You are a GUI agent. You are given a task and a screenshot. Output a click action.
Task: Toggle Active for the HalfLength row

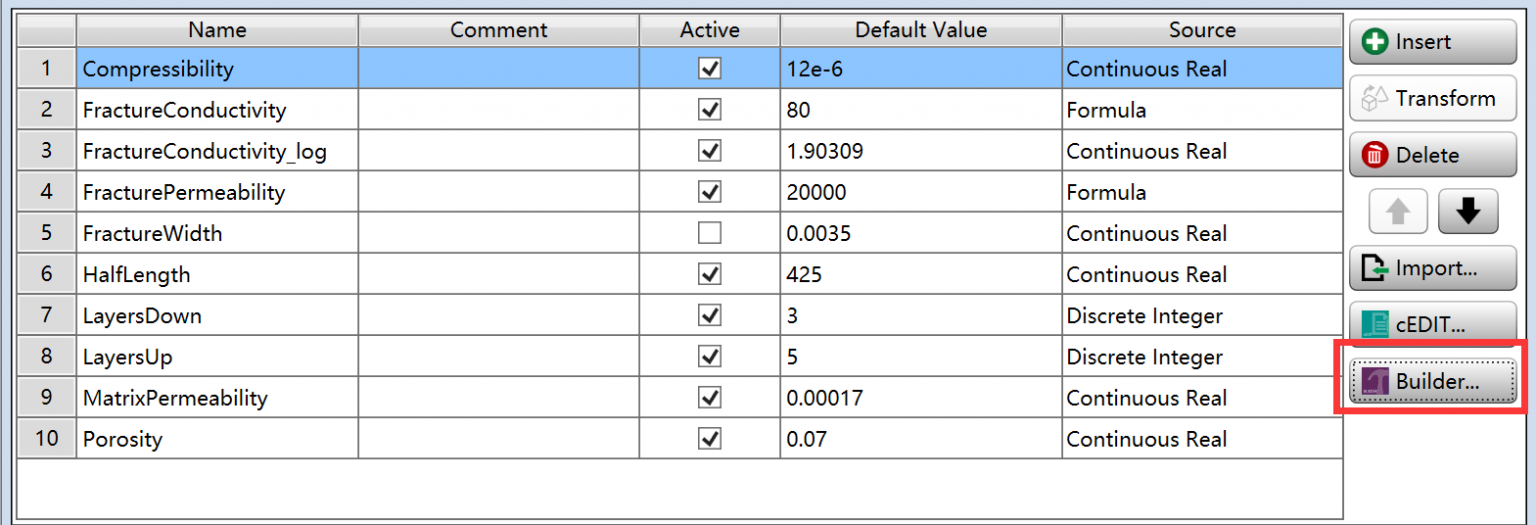709,274
